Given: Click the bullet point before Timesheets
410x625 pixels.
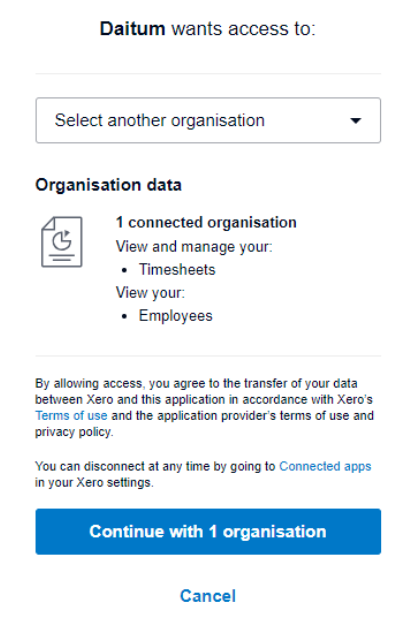Looking at the screenshot, I should point(125,270).
